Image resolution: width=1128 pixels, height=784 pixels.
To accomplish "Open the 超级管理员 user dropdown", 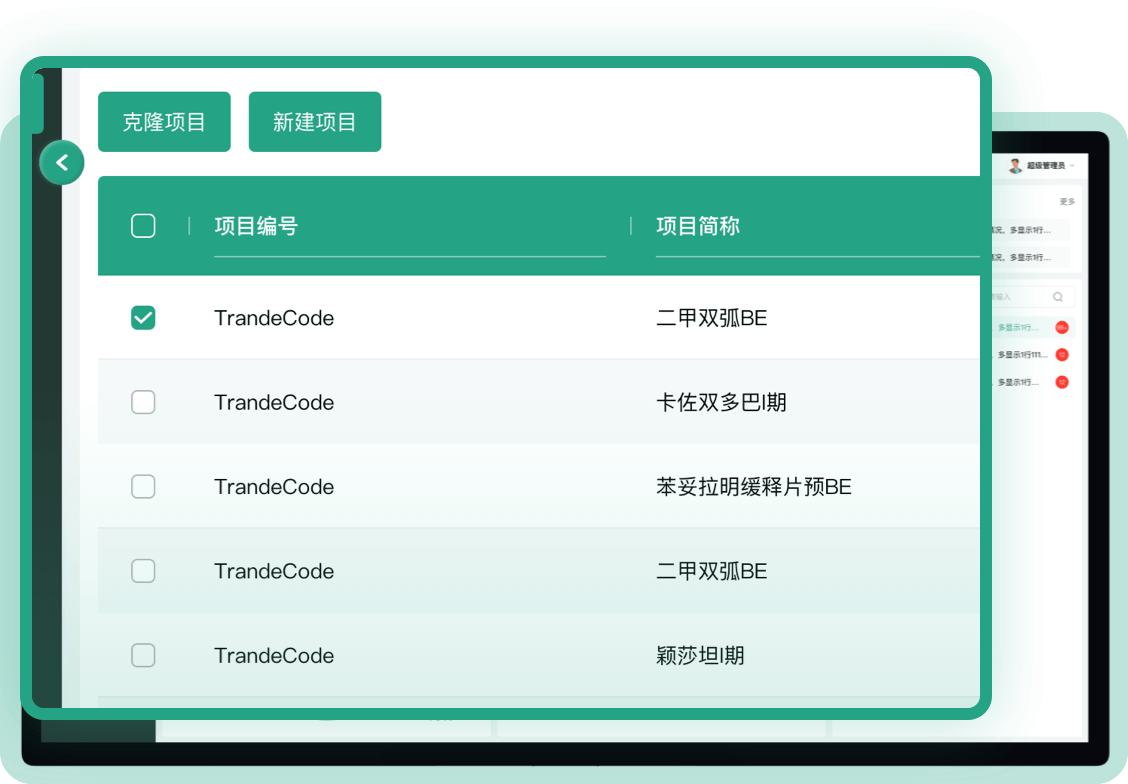I will pos(1045,165).
